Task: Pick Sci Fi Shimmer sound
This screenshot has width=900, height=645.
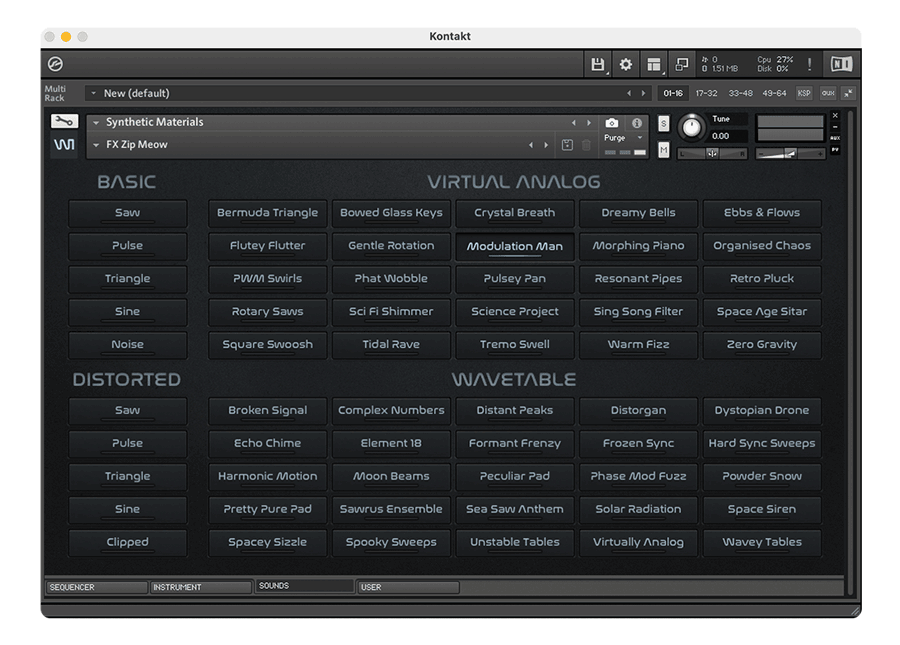Action: click(x=391, y=312)
